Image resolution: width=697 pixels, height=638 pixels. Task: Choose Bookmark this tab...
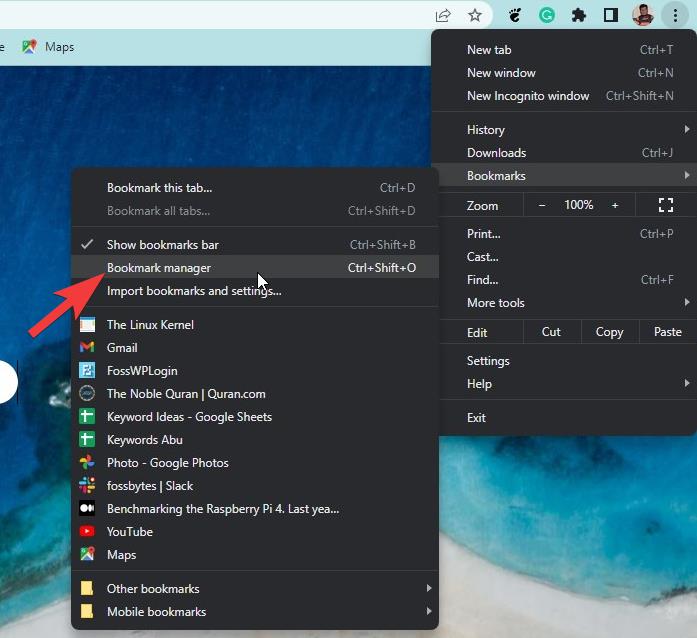tap(255, 188)
